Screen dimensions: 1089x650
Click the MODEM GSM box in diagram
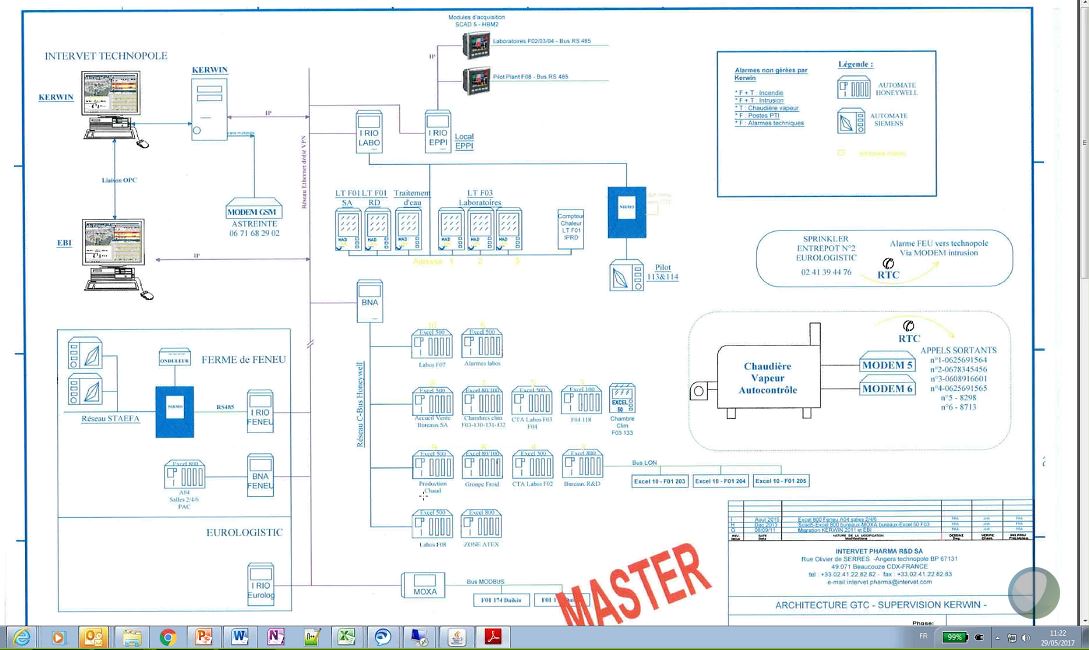(254, 211)
